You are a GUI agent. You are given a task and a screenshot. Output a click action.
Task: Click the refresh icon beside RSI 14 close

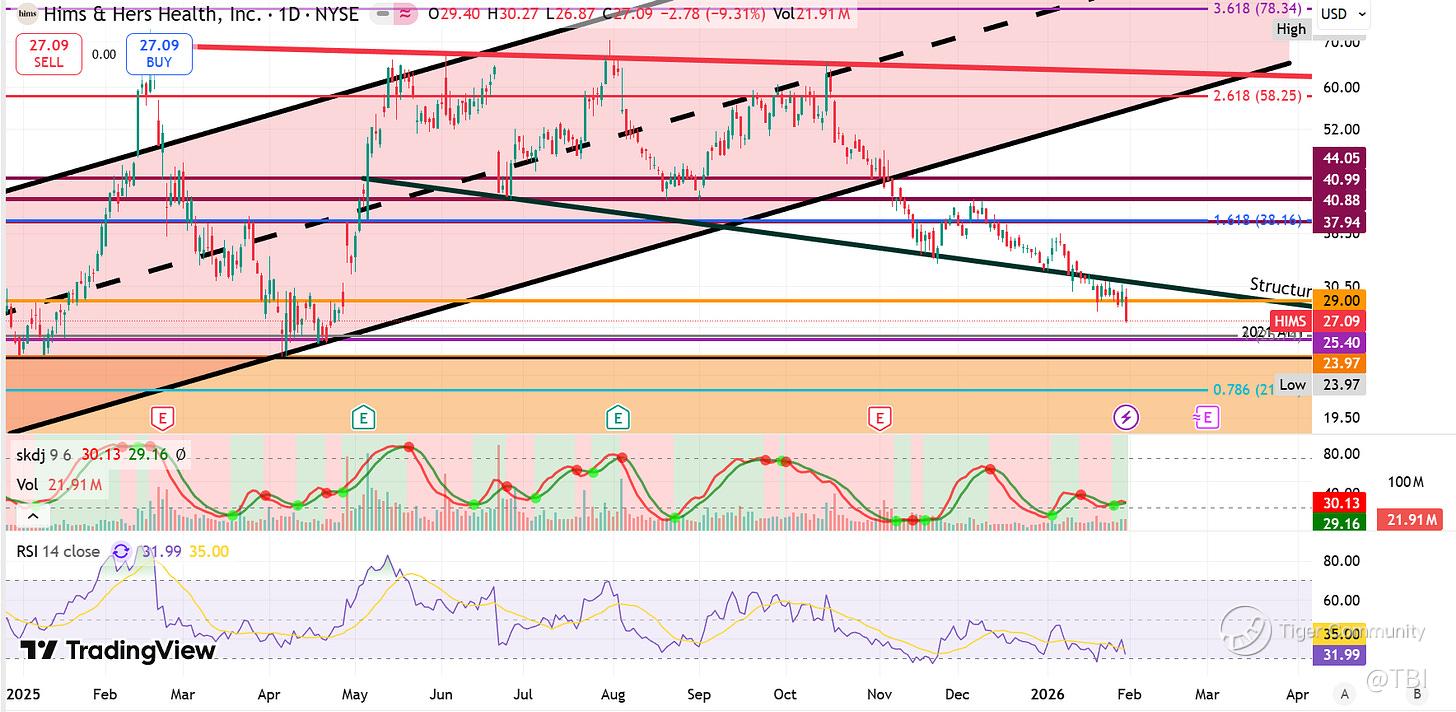121,551
